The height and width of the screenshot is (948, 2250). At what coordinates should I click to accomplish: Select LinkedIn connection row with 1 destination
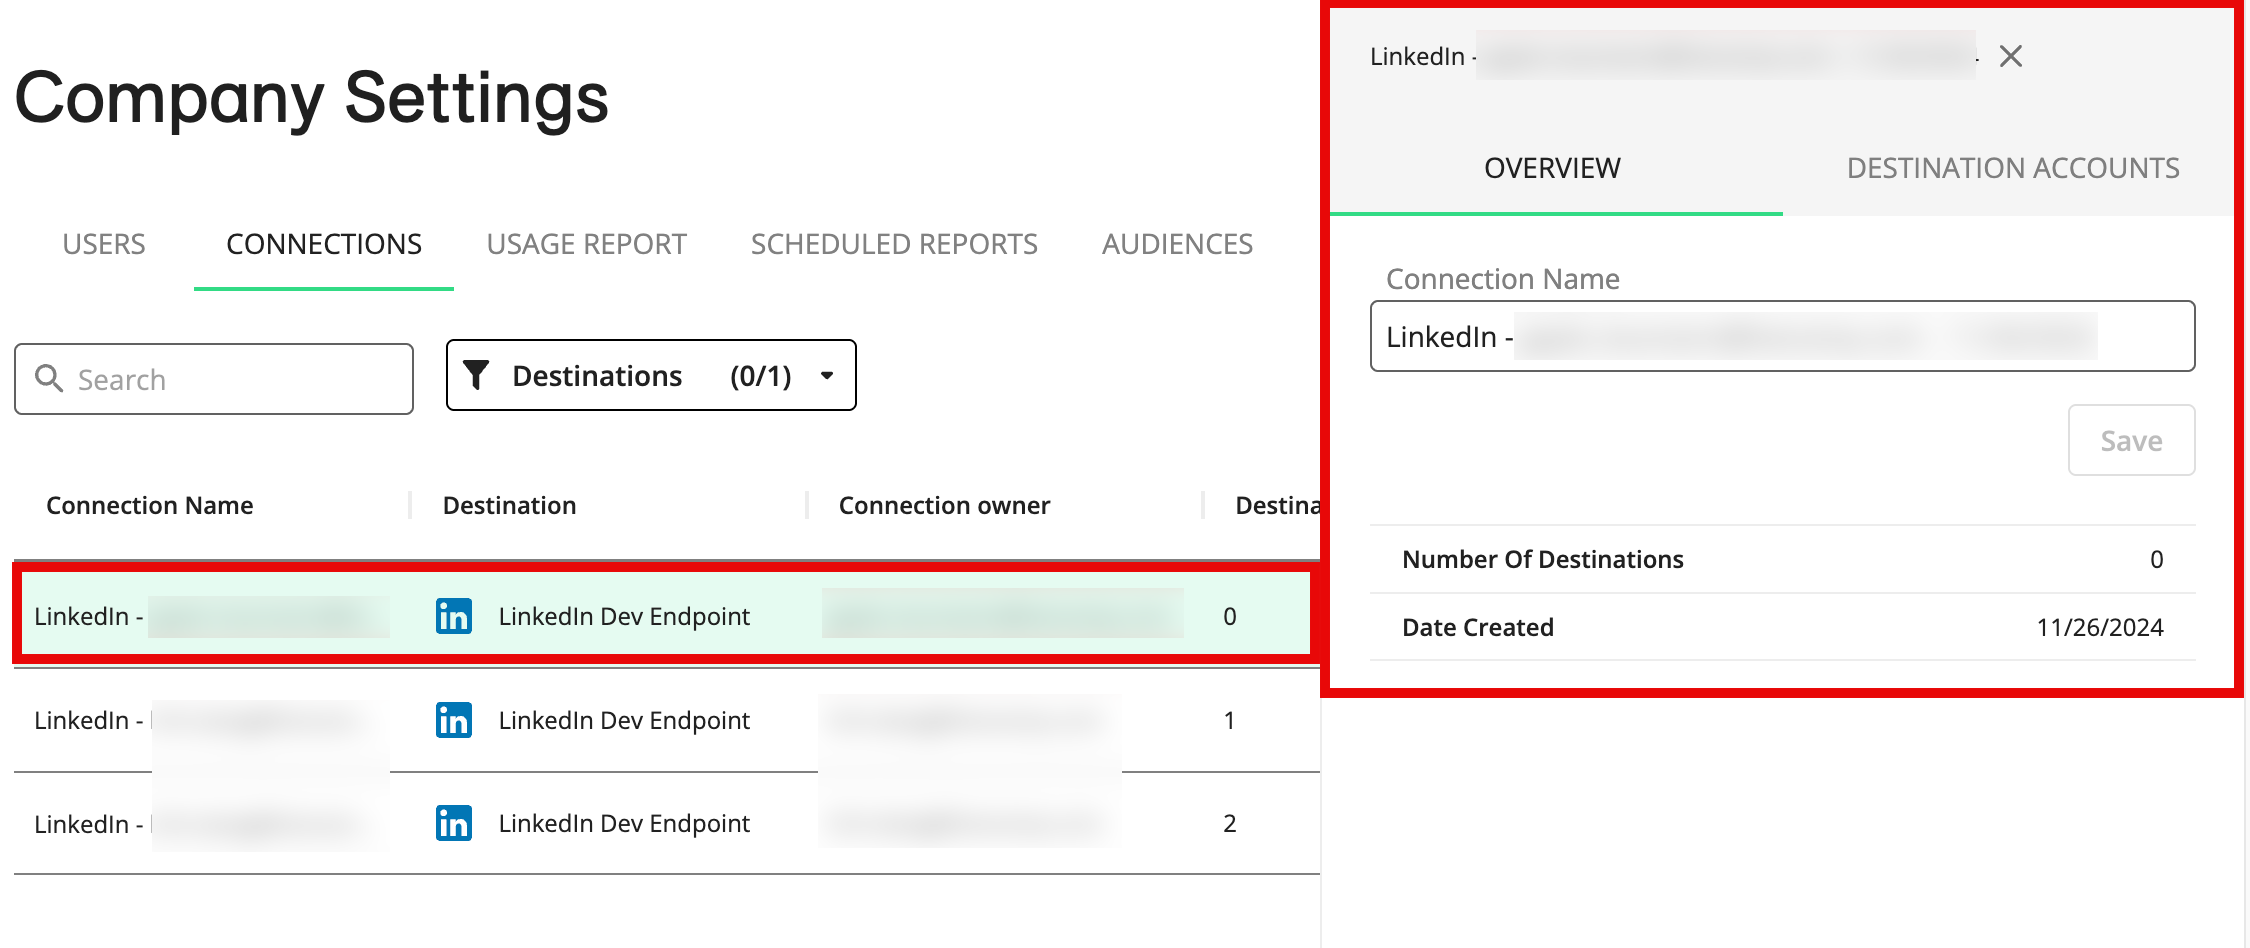(x=665, y=720)
